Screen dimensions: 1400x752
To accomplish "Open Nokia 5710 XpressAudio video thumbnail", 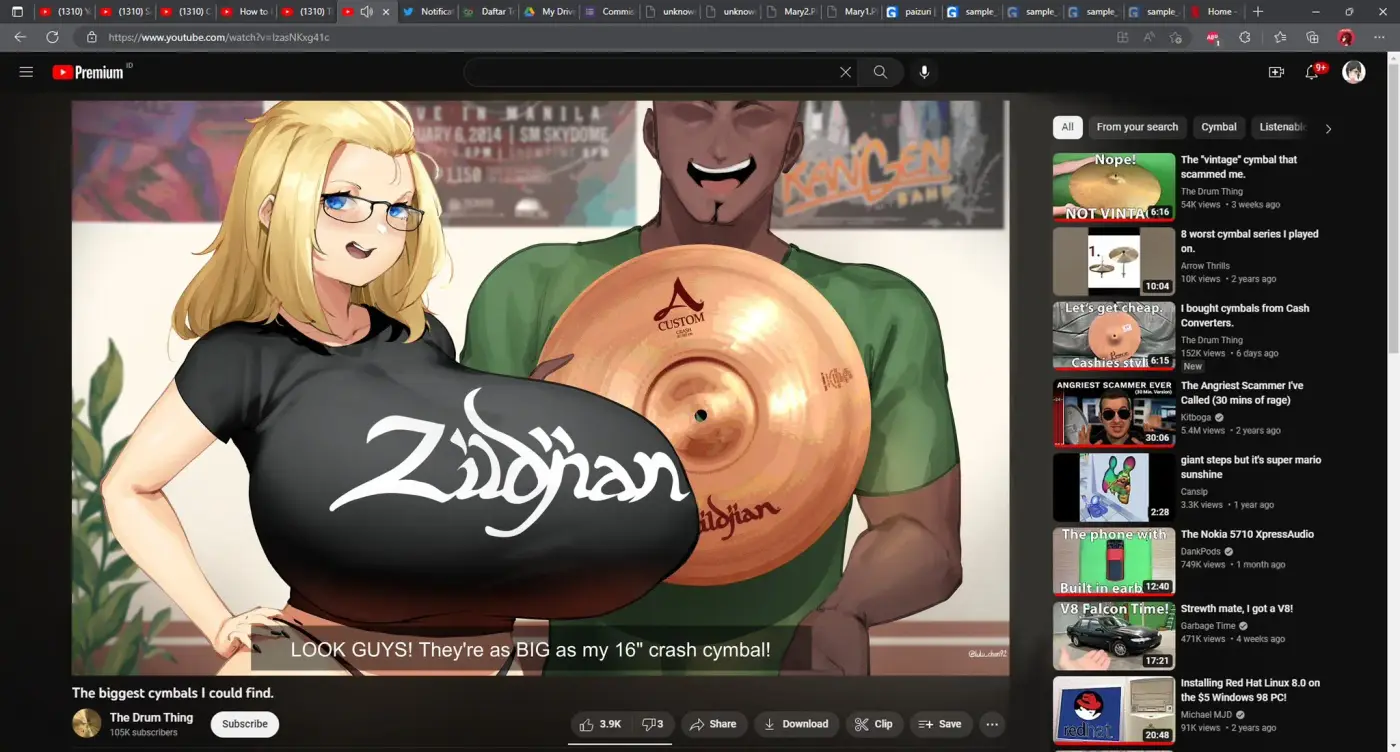I will 1114,561.
